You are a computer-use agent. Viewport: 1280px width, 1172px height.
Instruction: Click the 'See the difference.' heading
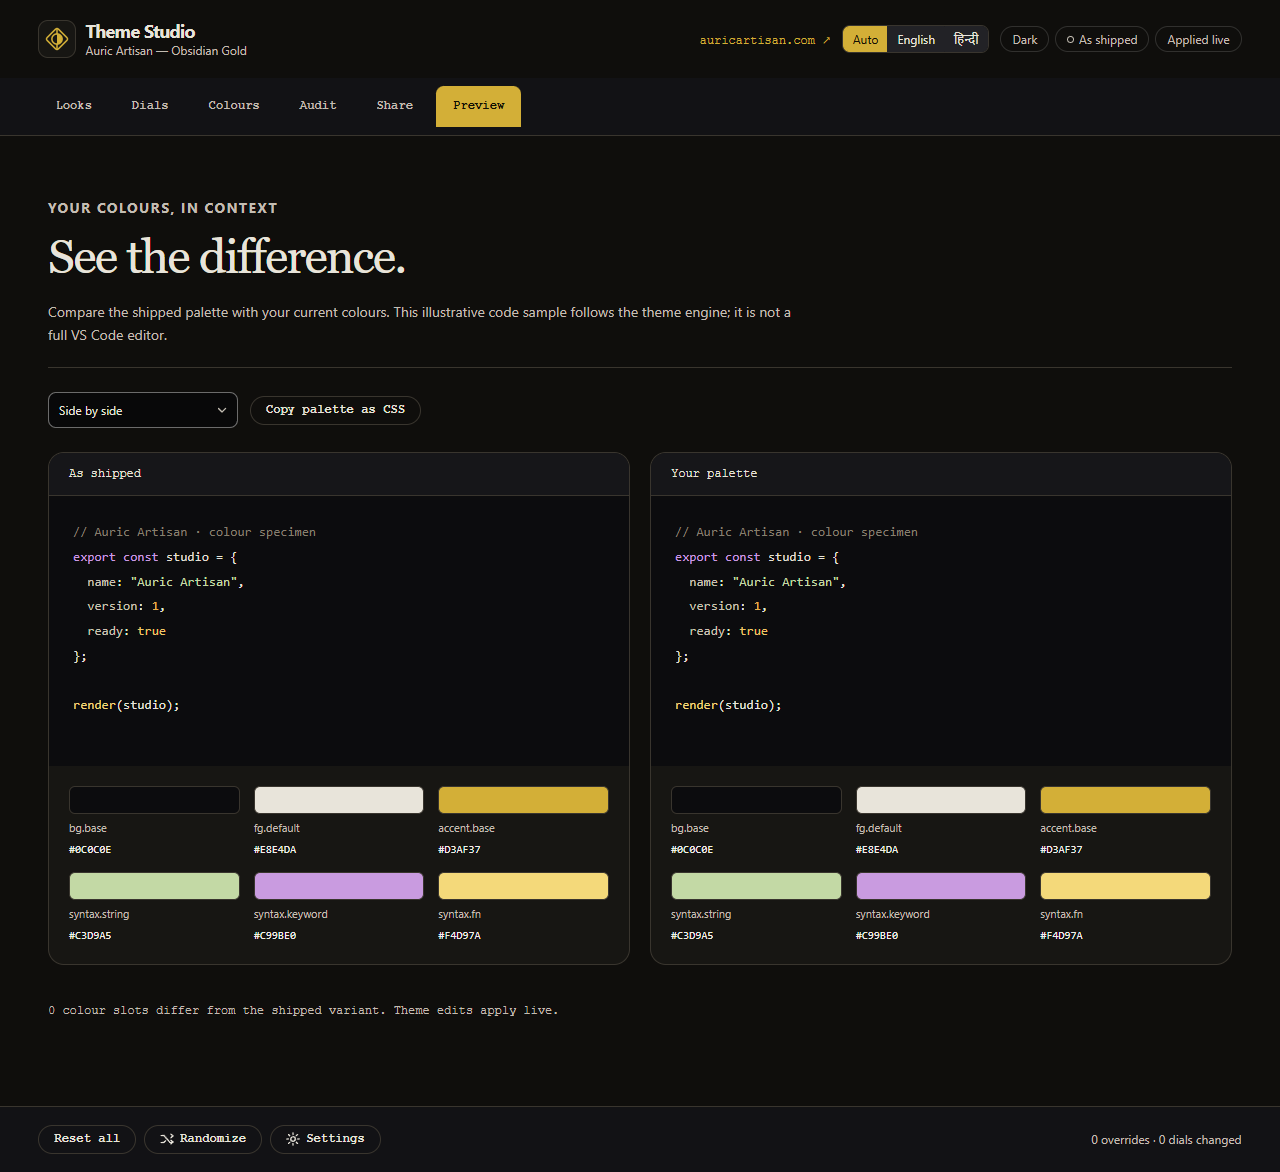pyautogui.click(x=227, y=257)
